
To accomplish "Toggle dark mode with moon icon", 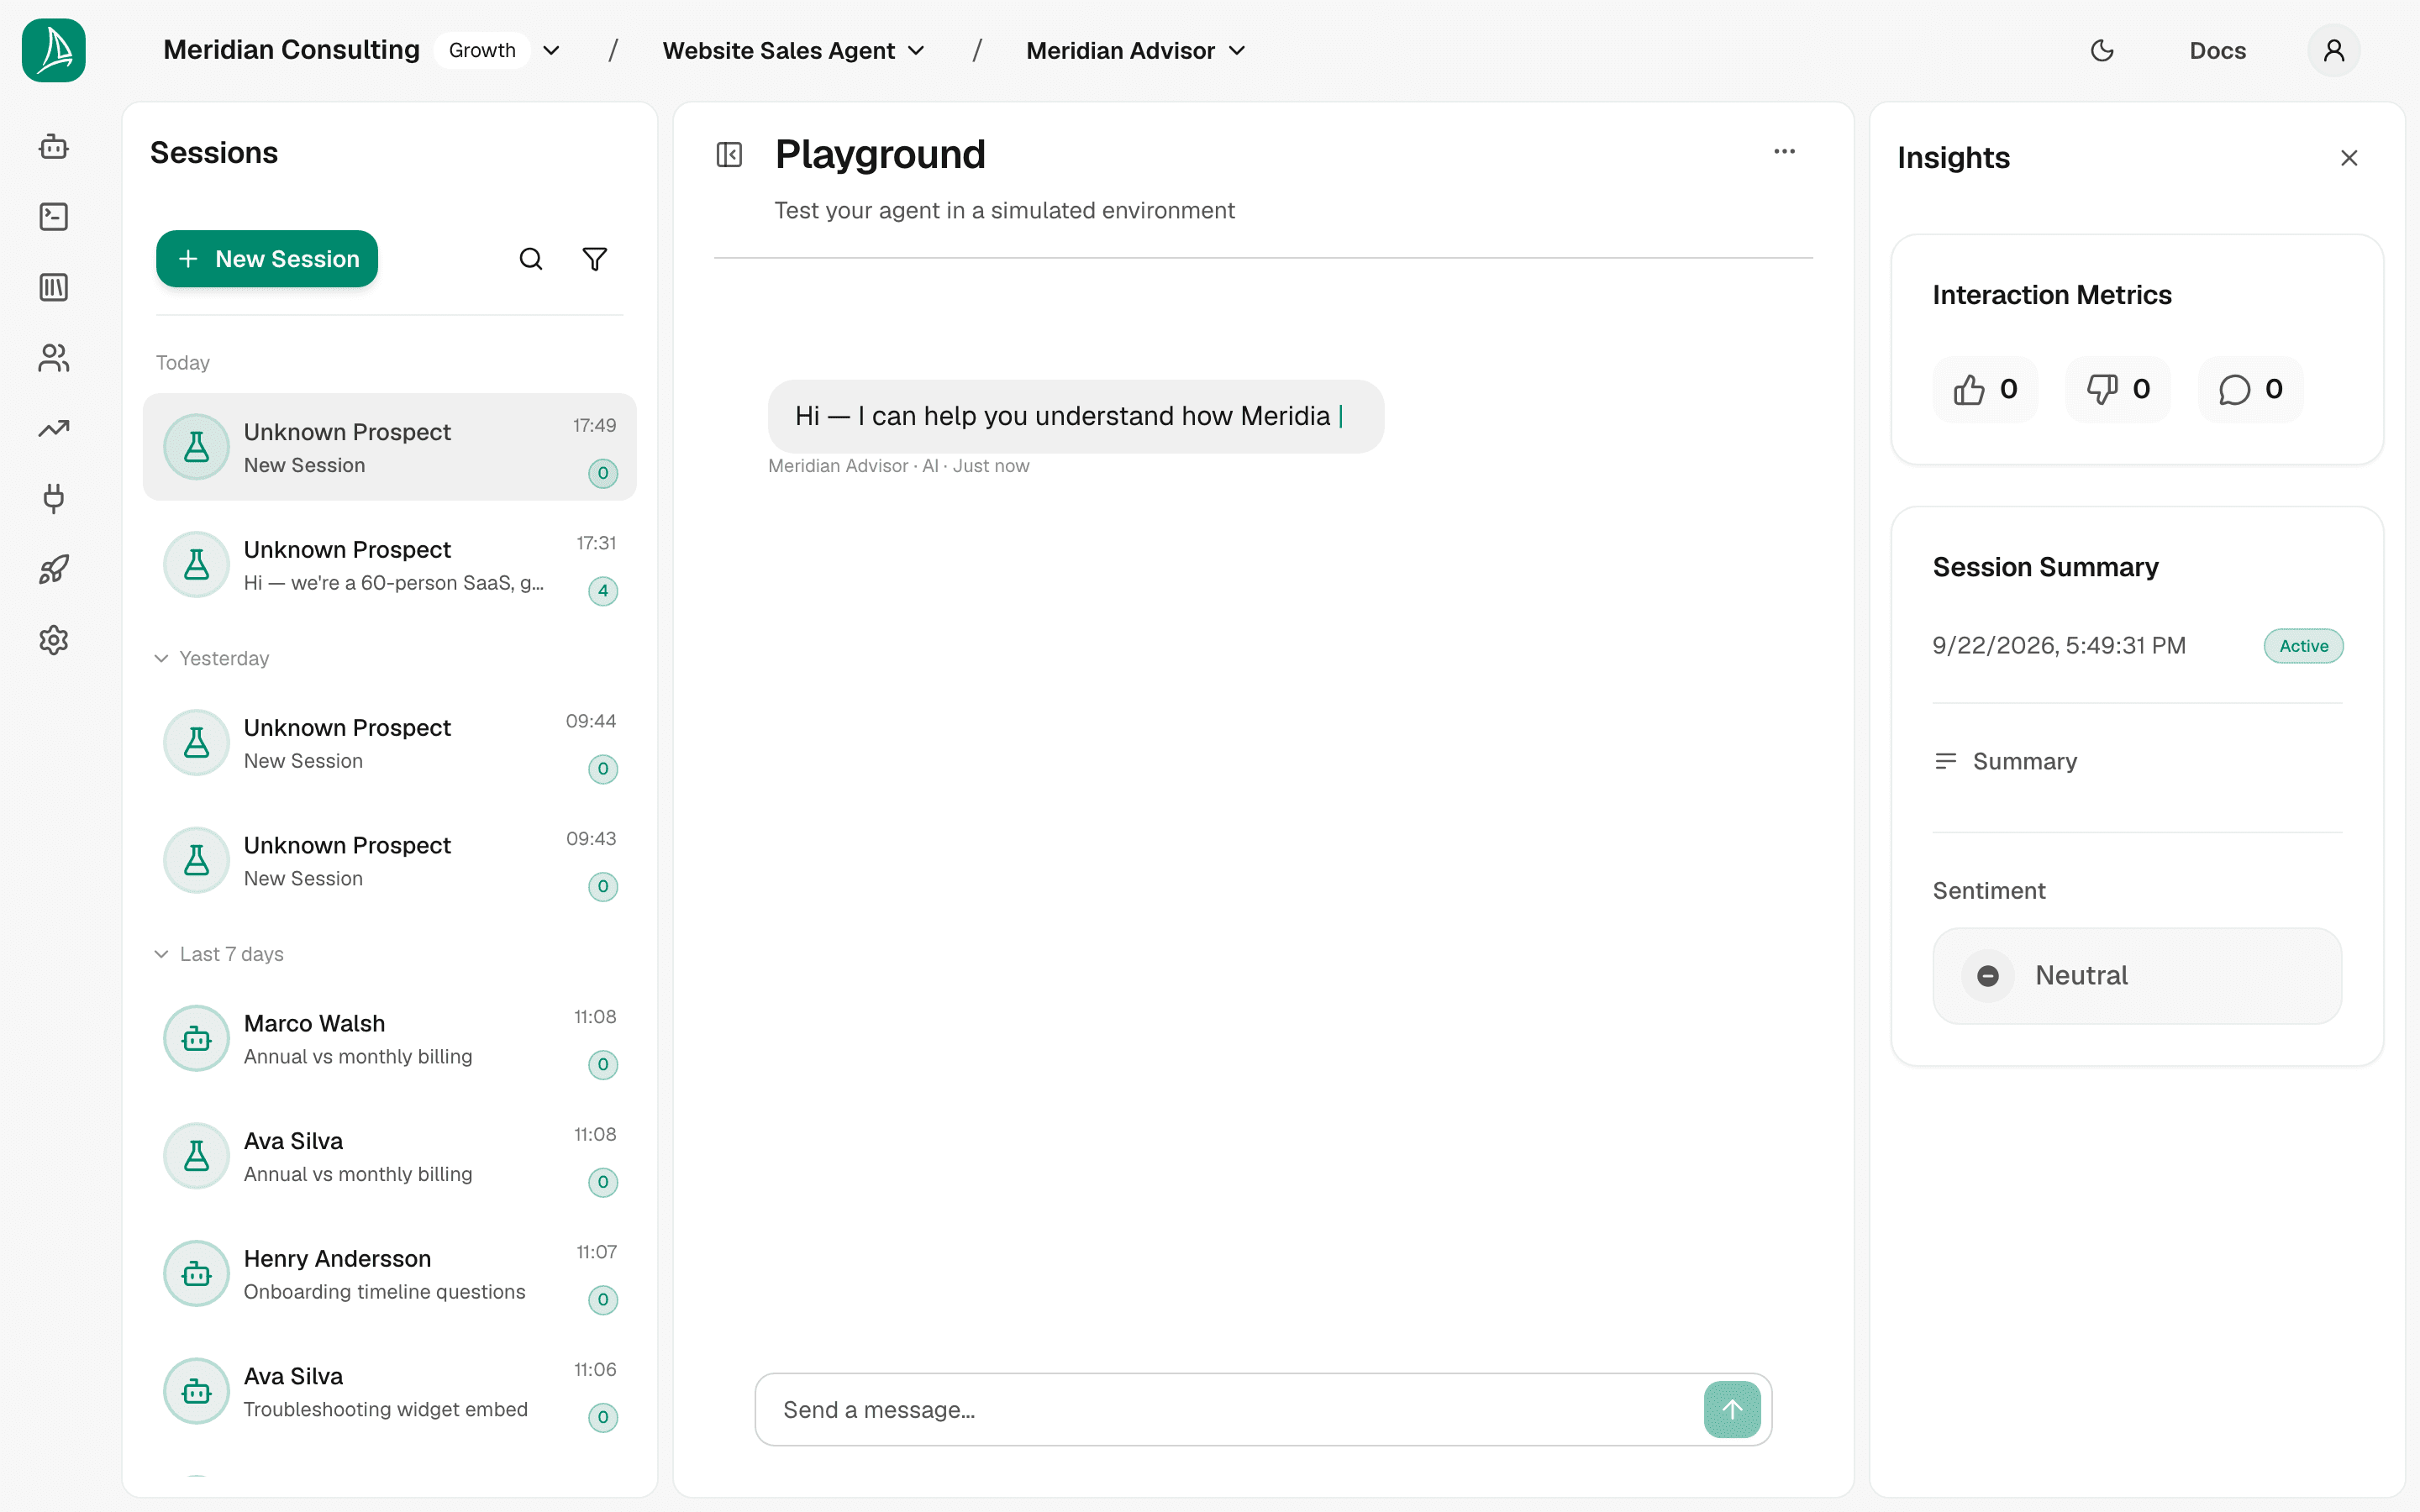I will click(x=2102, y=50).
